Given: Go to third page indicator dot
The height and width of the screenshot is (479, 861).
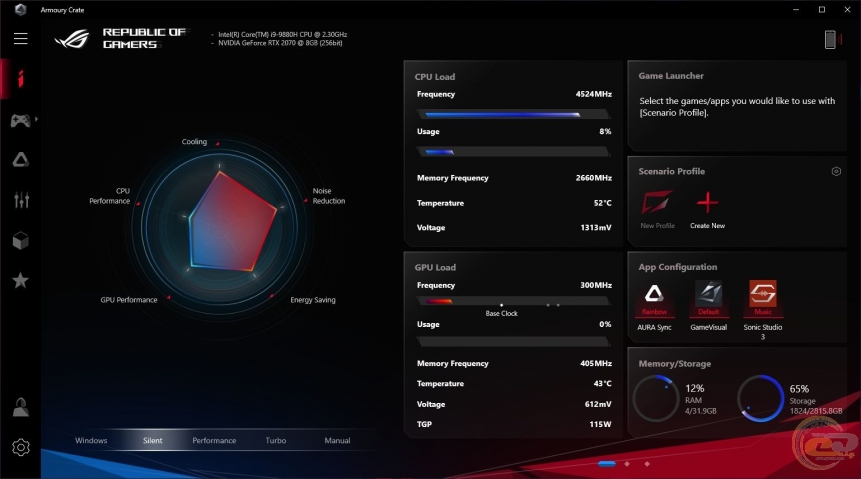Looking at the screenshot, I should click(647, 464).
